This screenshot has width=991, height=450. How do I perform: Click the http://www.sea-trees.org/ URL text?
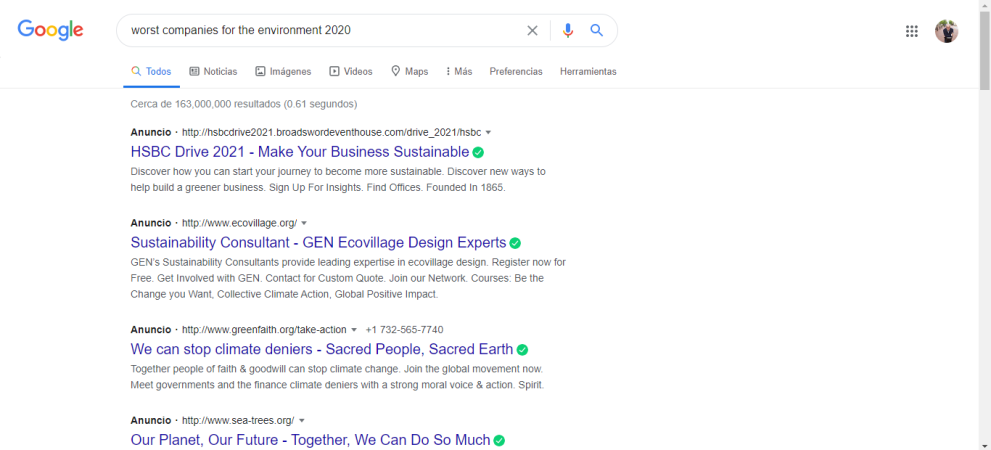pos(238,421)
